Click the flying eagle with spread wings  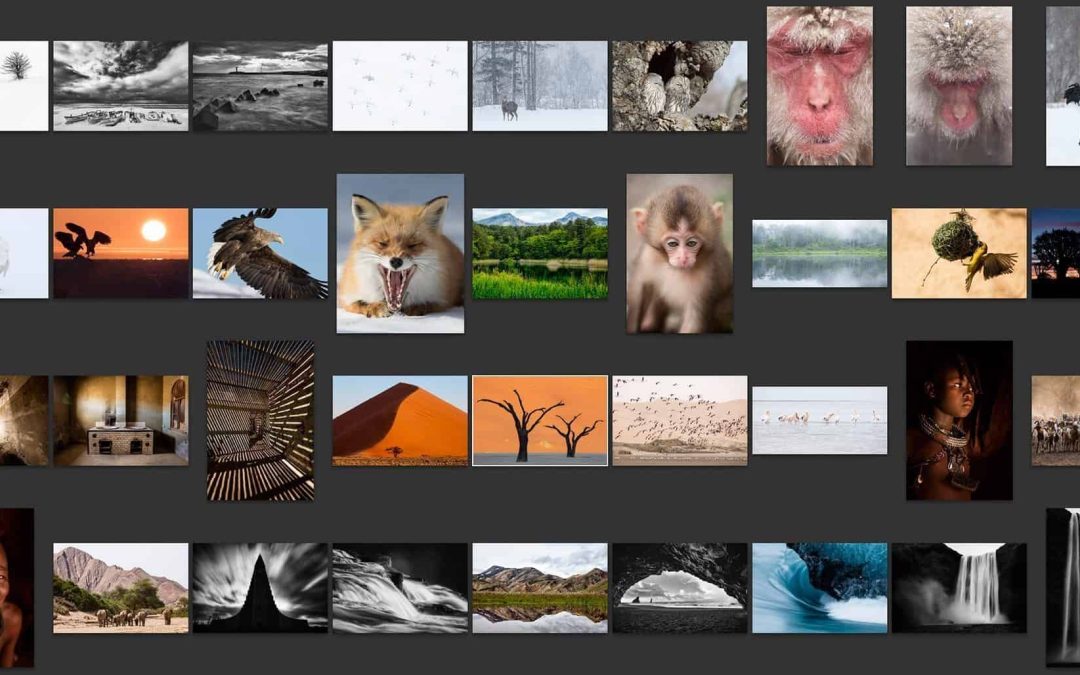(260, 252)
